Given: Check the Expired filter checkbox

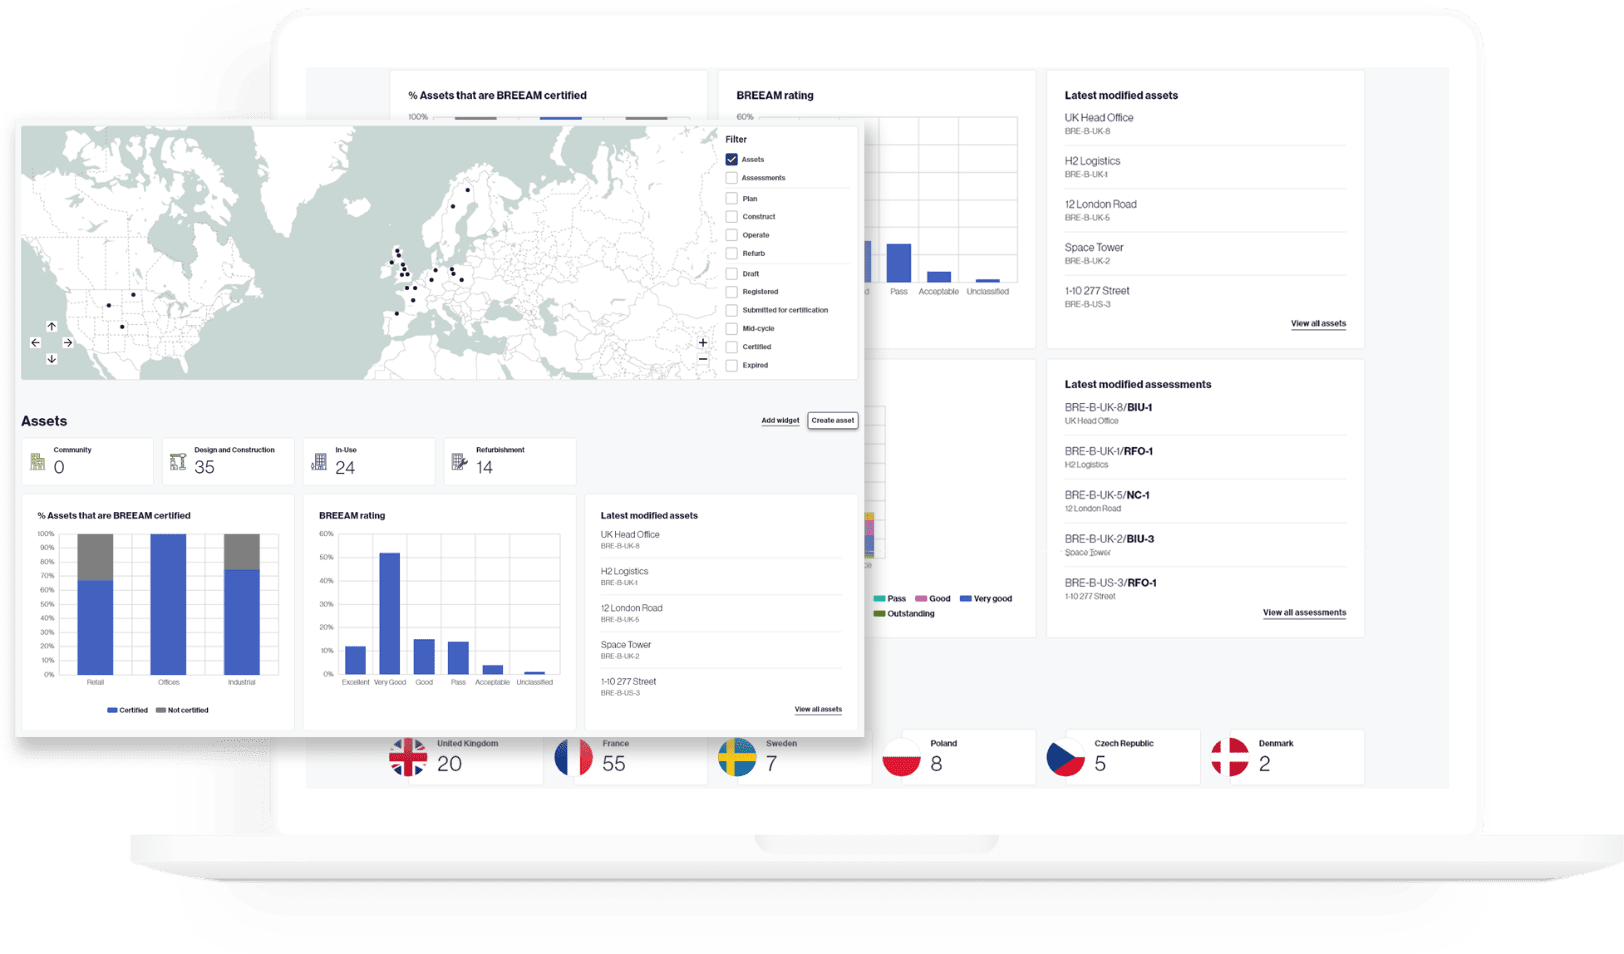Looking at the screenshot, I should point(732,365).
